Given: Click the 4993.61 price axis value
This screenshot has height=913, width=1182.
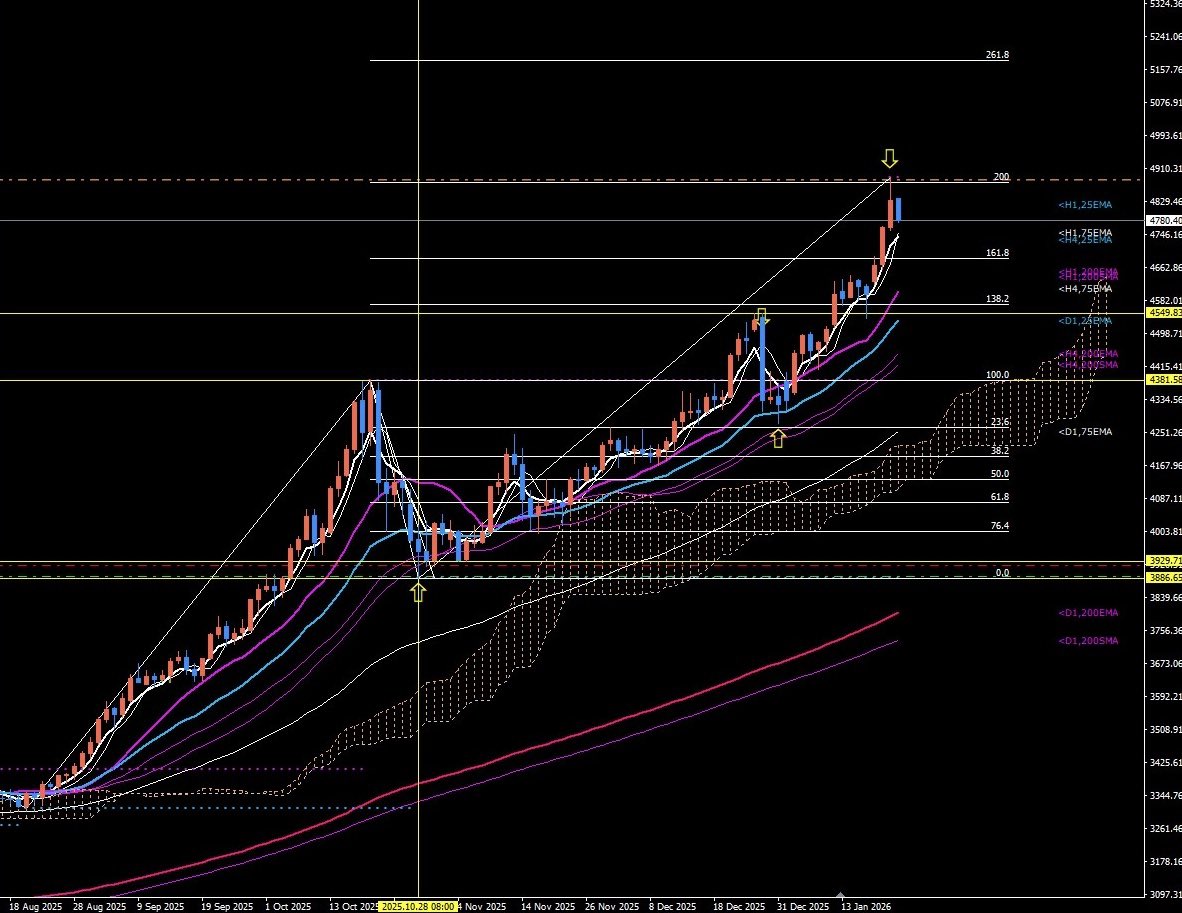Looking at the screenshot, I should pos(1165,136).
